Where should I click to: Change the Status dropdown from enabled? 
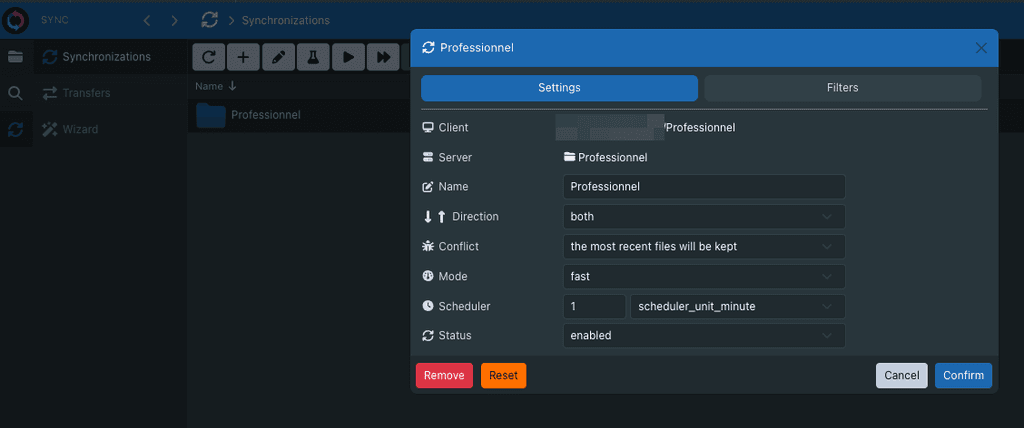(704, 336)
